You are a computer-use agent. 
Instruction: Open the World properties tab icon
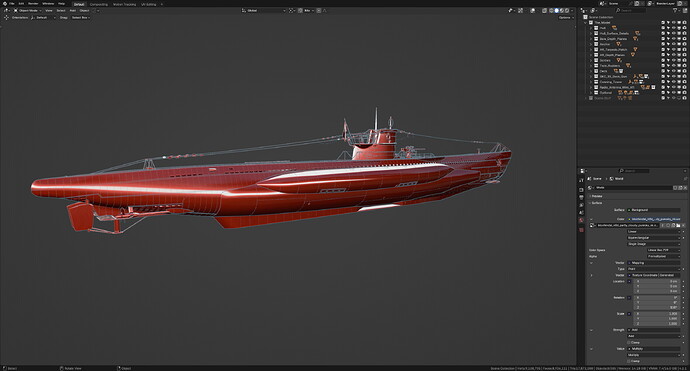click(x=581, y=220)
